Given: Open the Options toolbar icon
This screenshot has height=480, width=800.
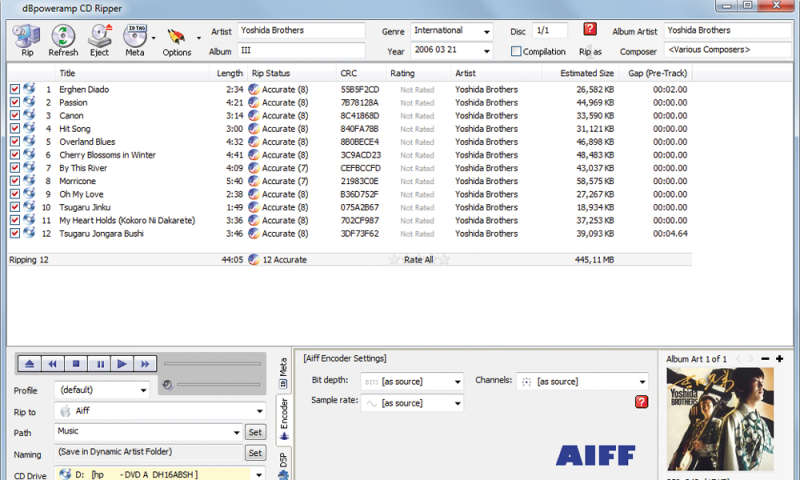Looking at the screenshot, I should pos(177,37).
